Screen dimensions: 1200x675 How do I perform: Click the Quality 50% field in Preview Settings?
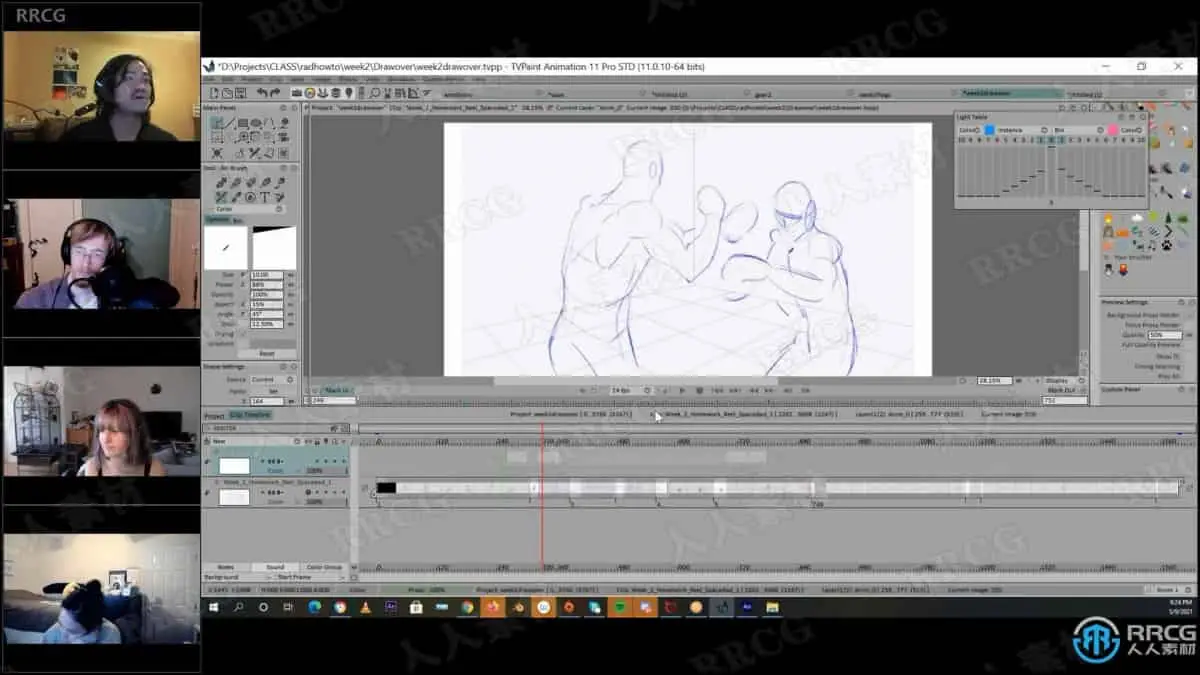click(1163, 335)
